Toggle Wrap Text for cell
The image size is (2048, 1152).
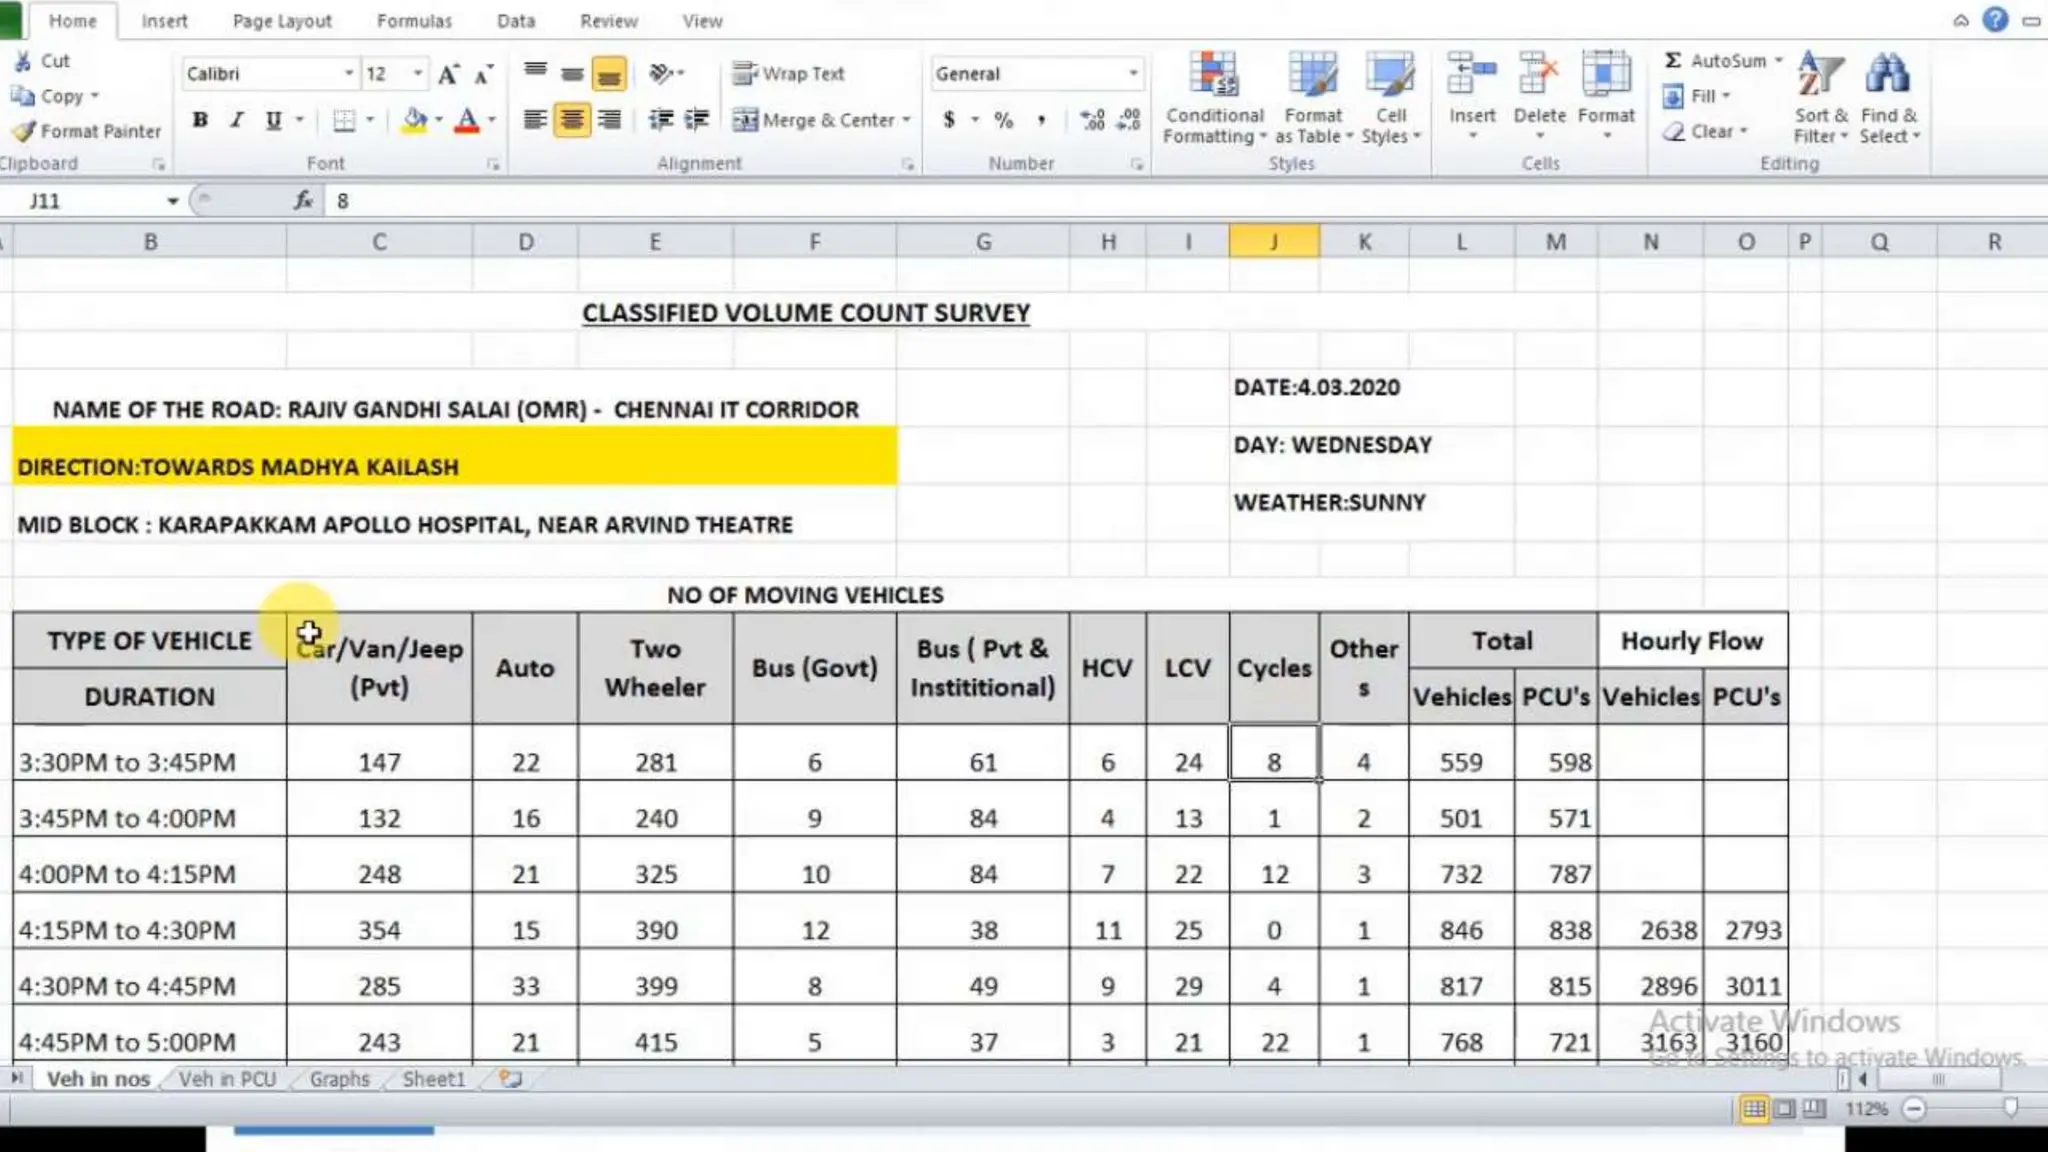pyautogui.click(x=788, y=74)
